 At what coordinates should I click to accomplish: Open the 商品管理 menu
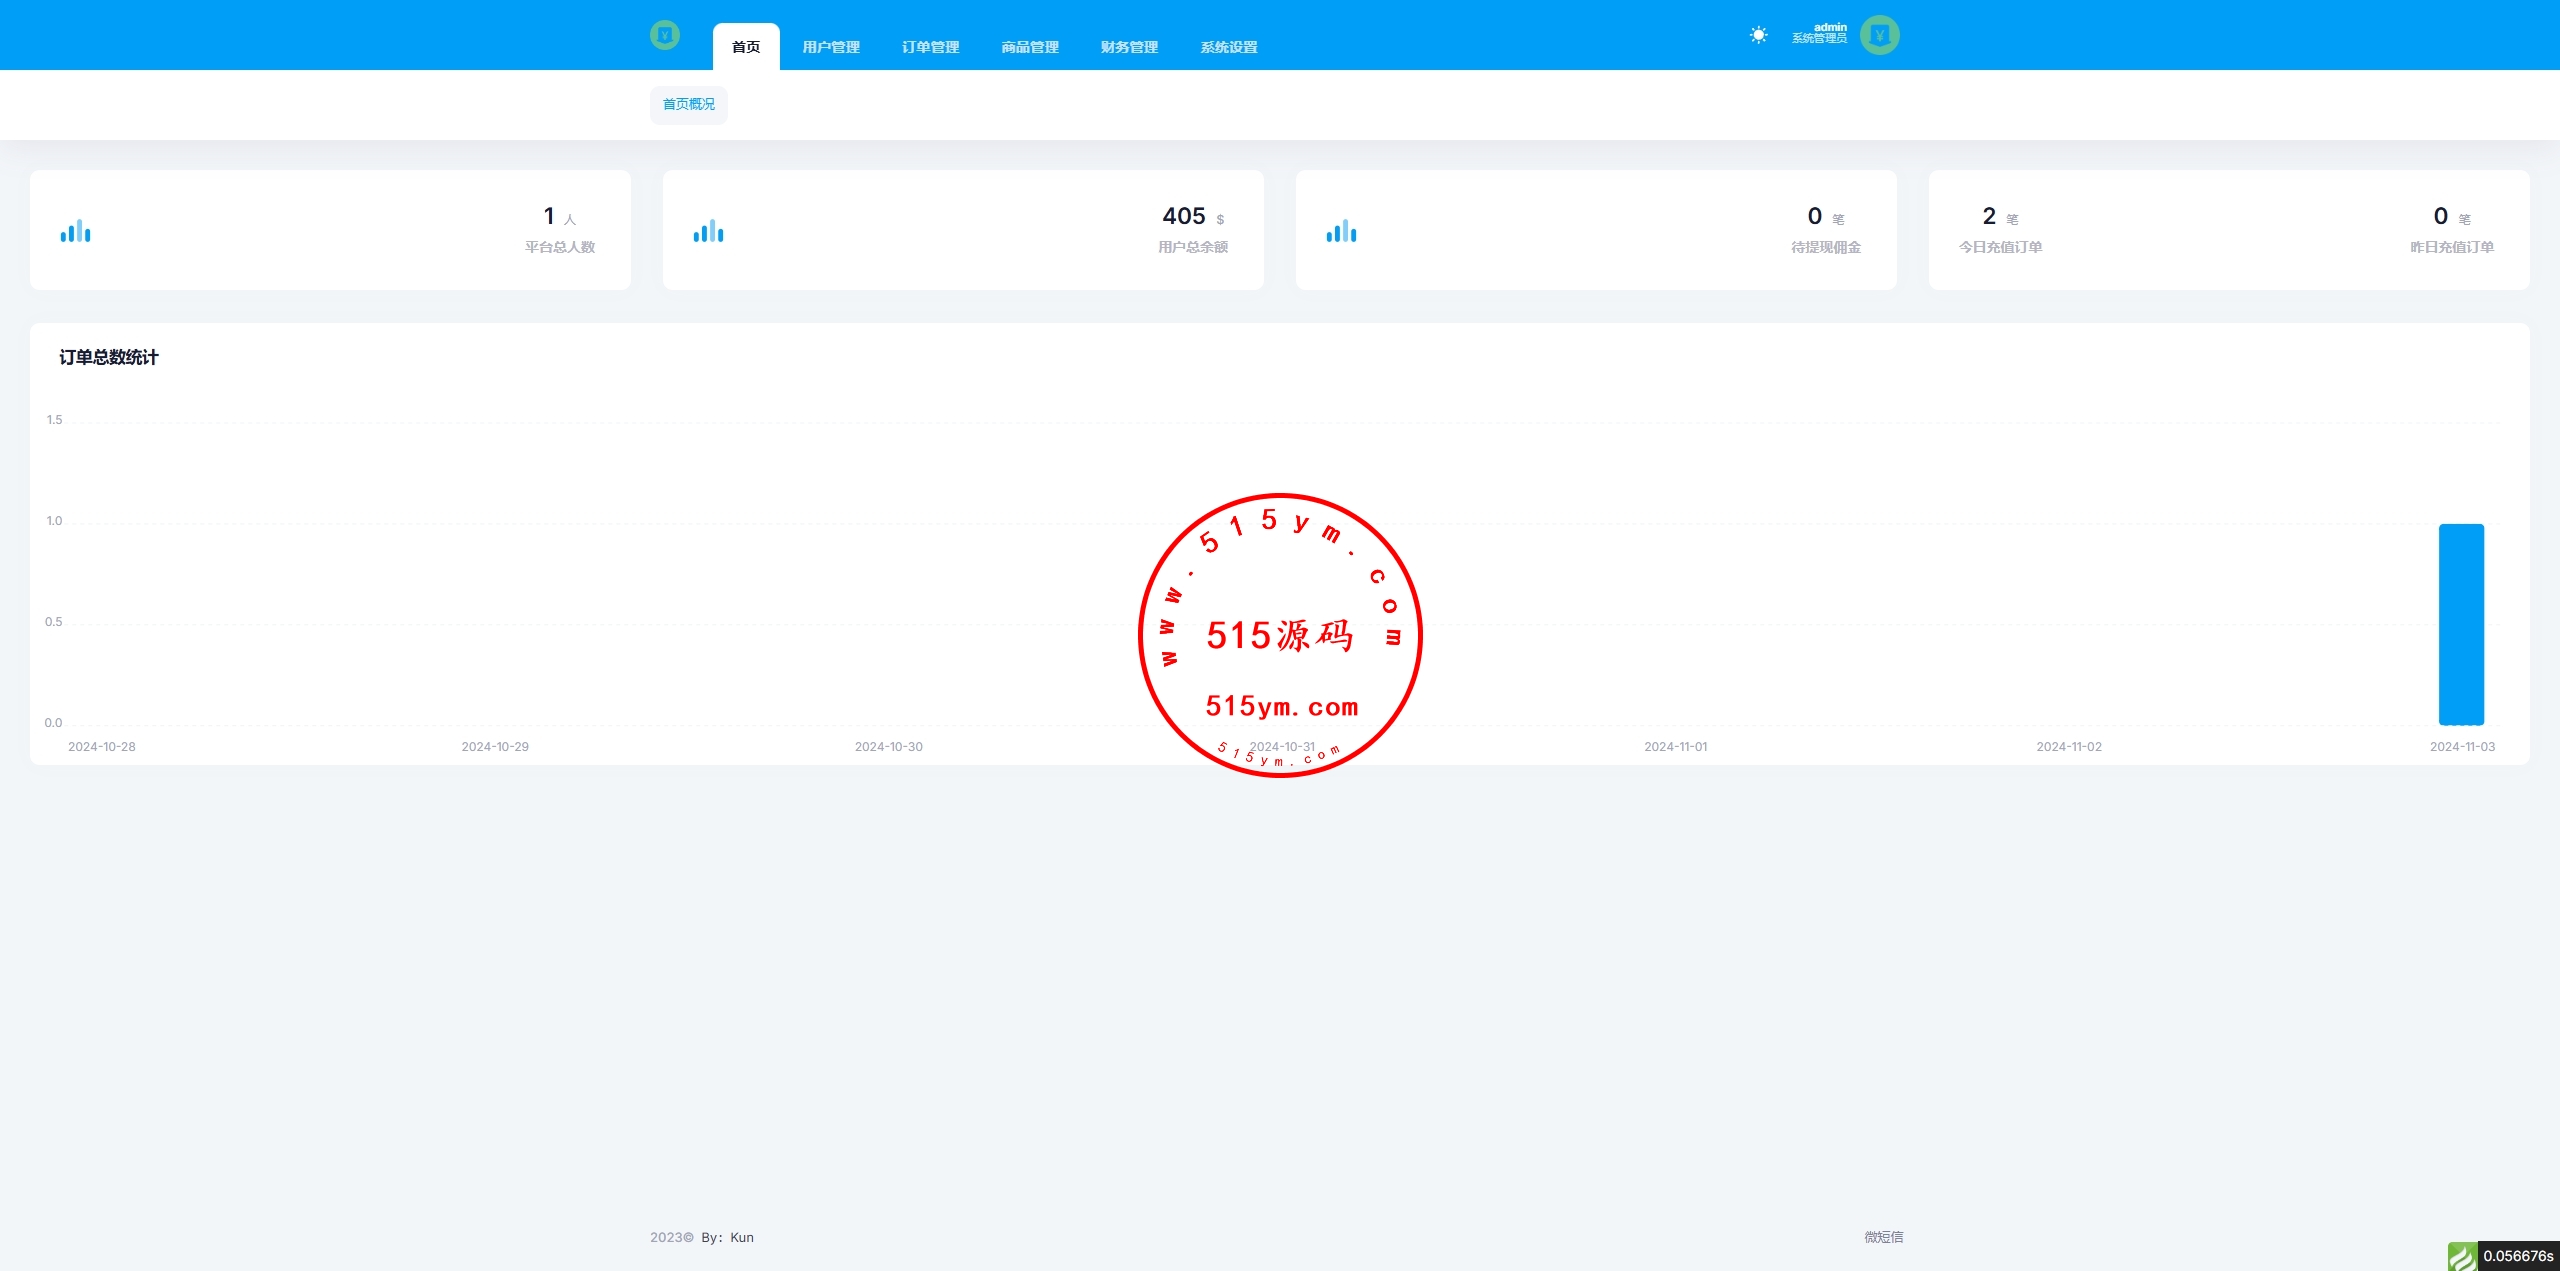pos(1030,47)
